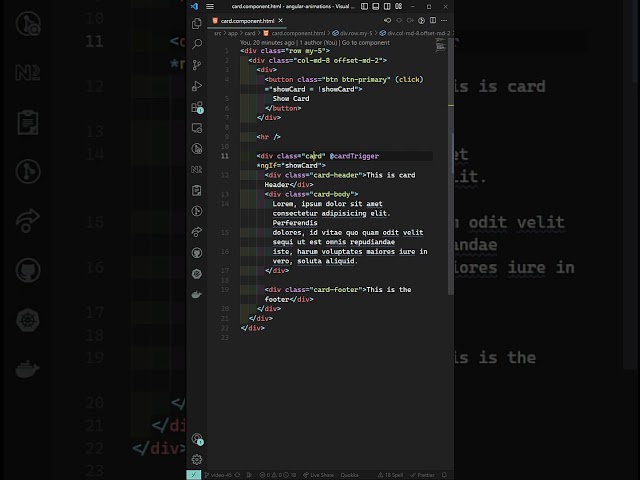The height and width of the screenshot is (480, 640).
Task: Click the <hr /> tag on line 9
Action: [268, 137]
